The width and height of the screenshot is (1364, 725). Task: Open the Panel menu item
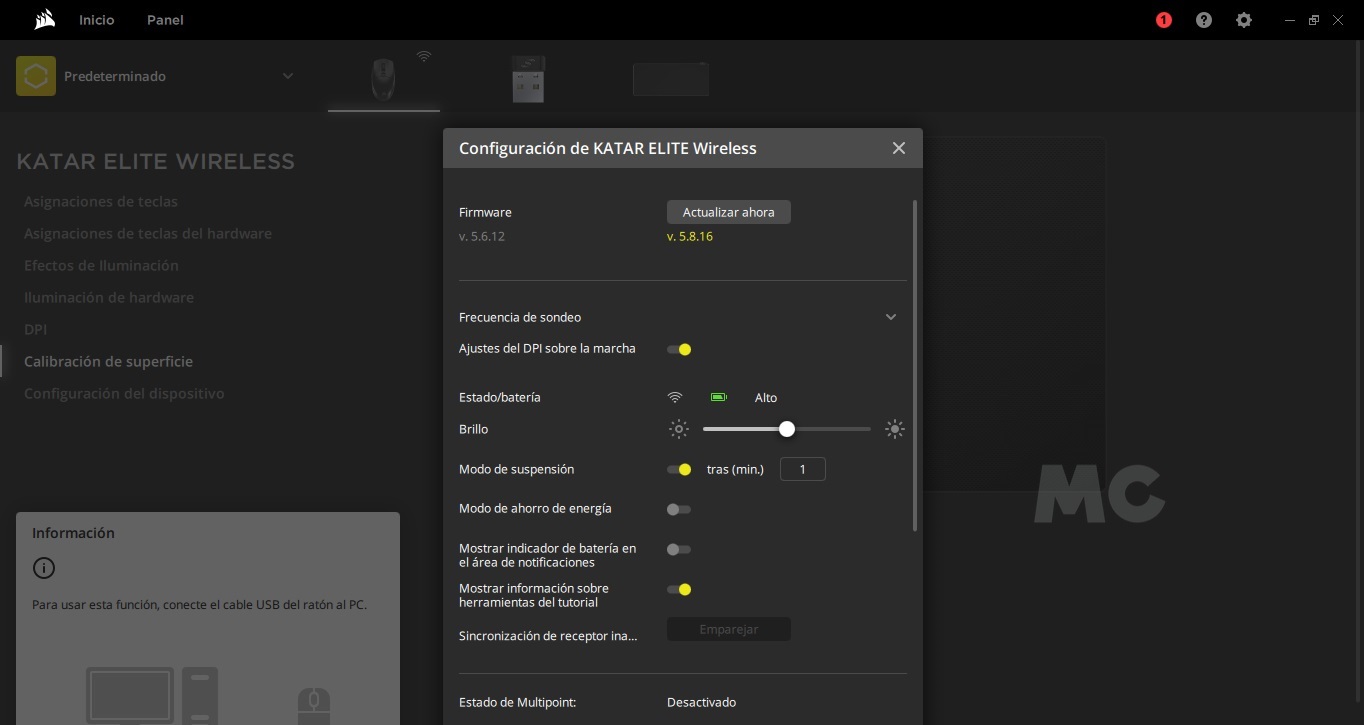pos(165,20)
